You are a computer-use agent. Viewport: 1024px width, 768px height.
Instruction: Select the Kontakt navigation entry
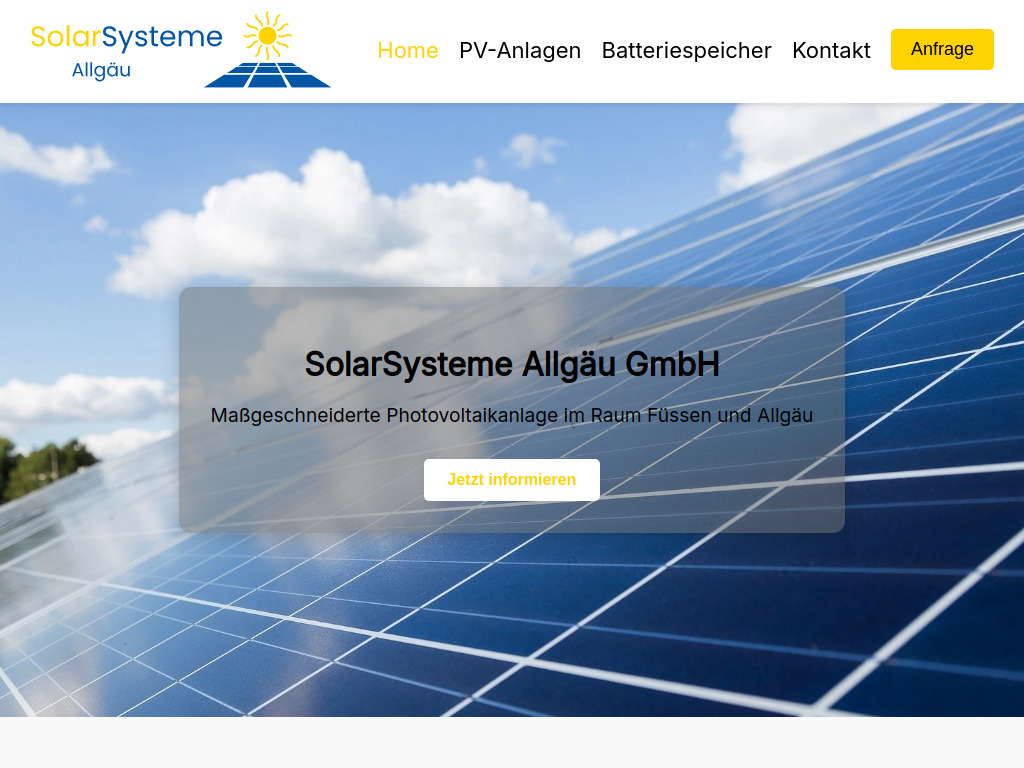(x=831, y=50)
